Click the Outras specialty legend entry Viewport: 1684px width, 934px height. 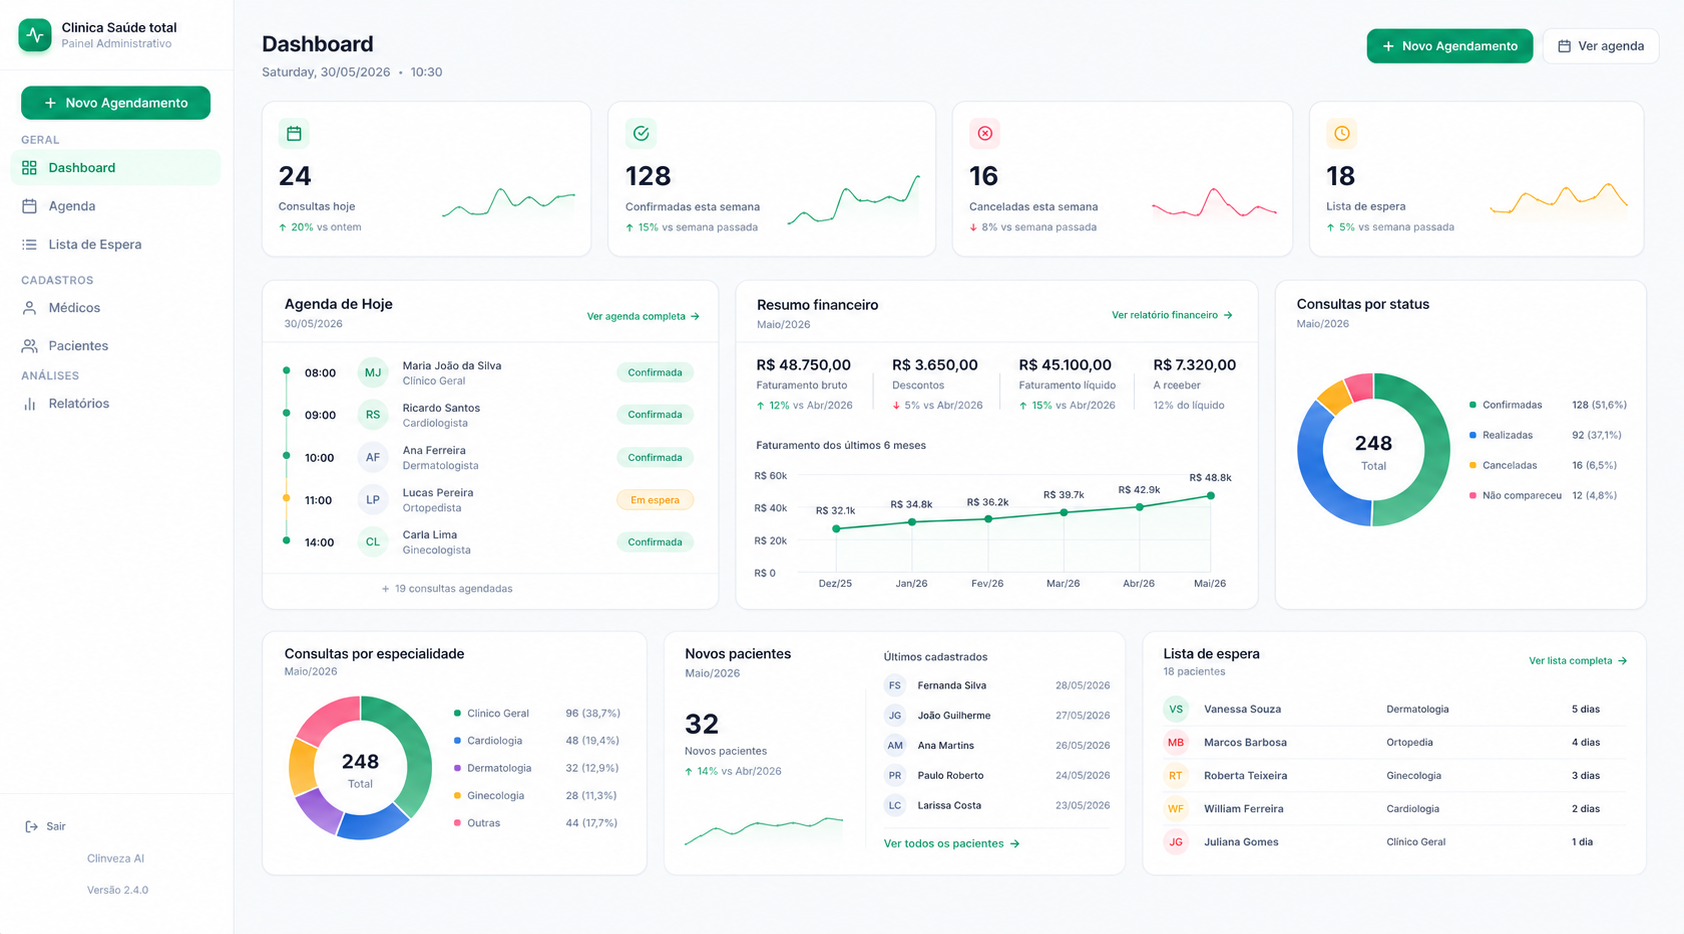click(536, 823)
